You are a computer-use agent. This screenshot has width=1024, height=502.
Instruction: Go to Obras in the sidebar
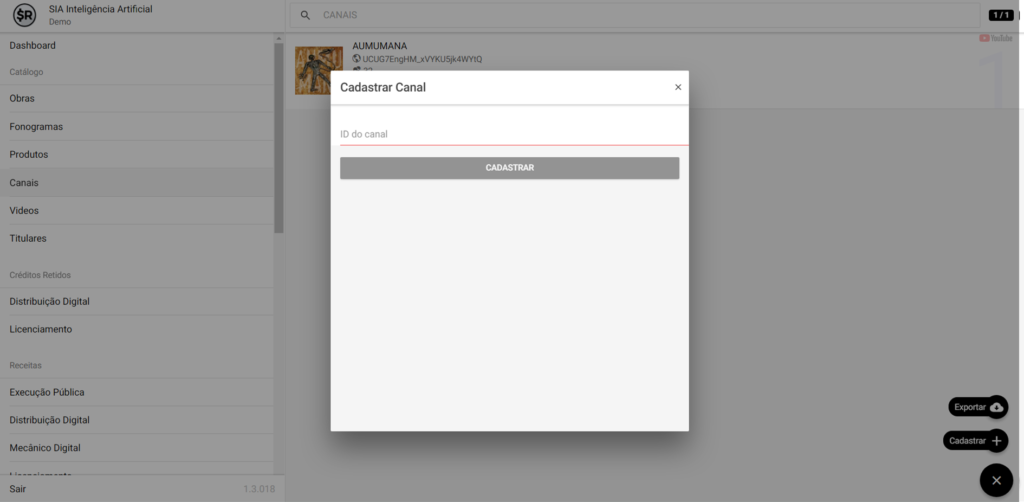tap(23, 99)
